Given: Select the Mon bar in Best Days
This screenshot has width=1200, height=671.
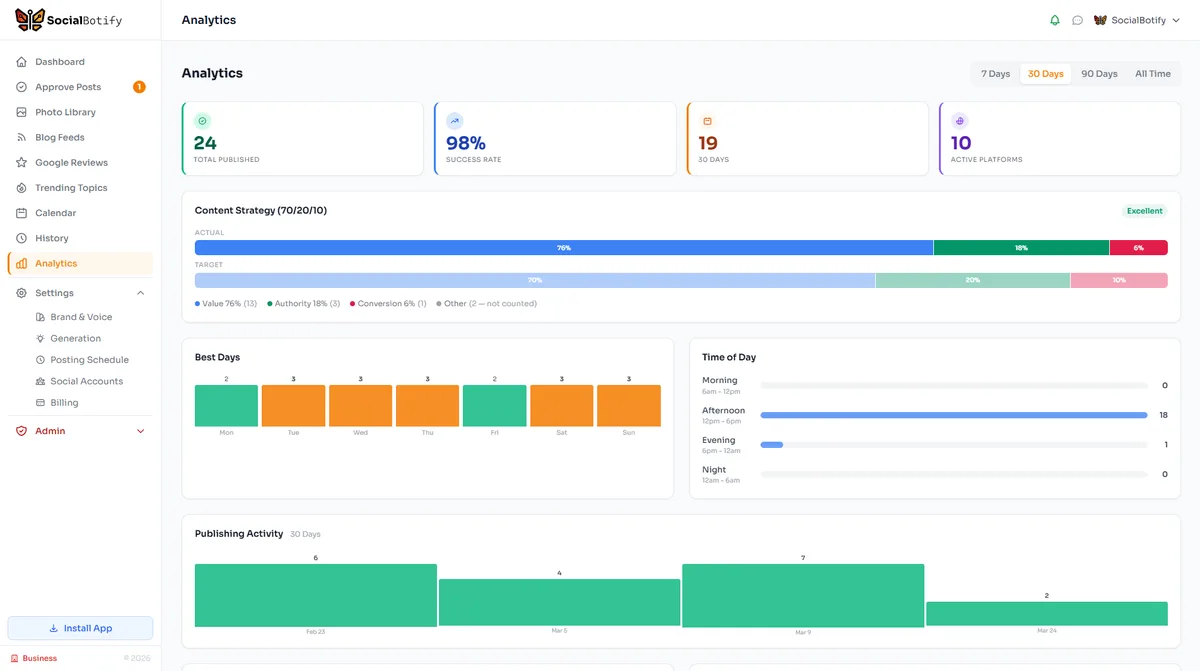Looking at the screenshot, I should point(226,406).
